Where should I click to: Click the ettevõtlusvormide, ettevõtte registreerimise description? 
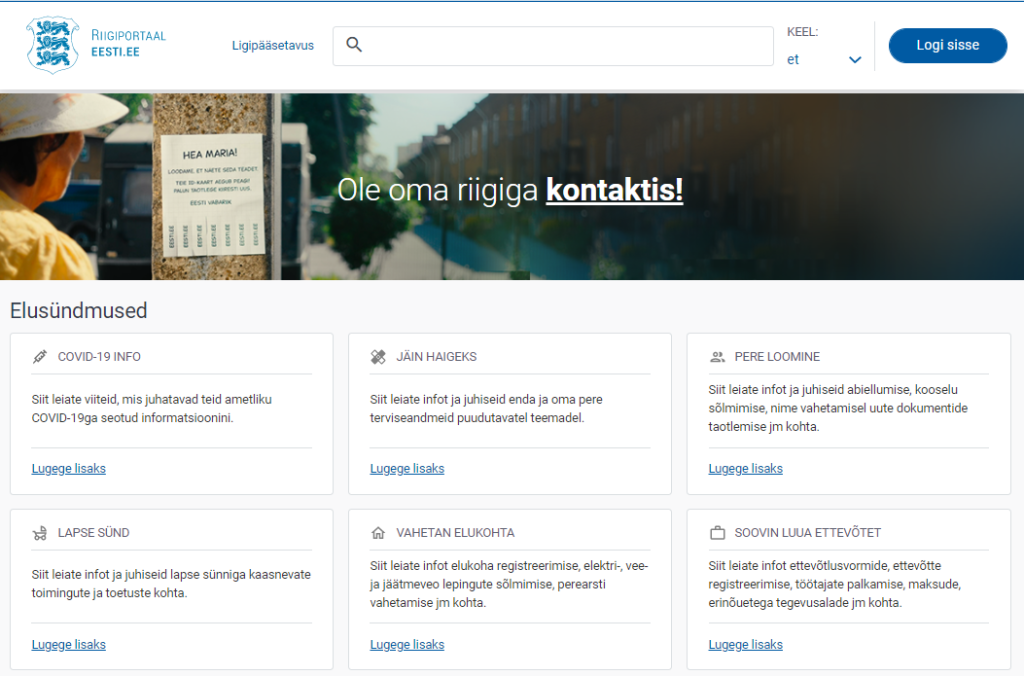coord(835,584)
